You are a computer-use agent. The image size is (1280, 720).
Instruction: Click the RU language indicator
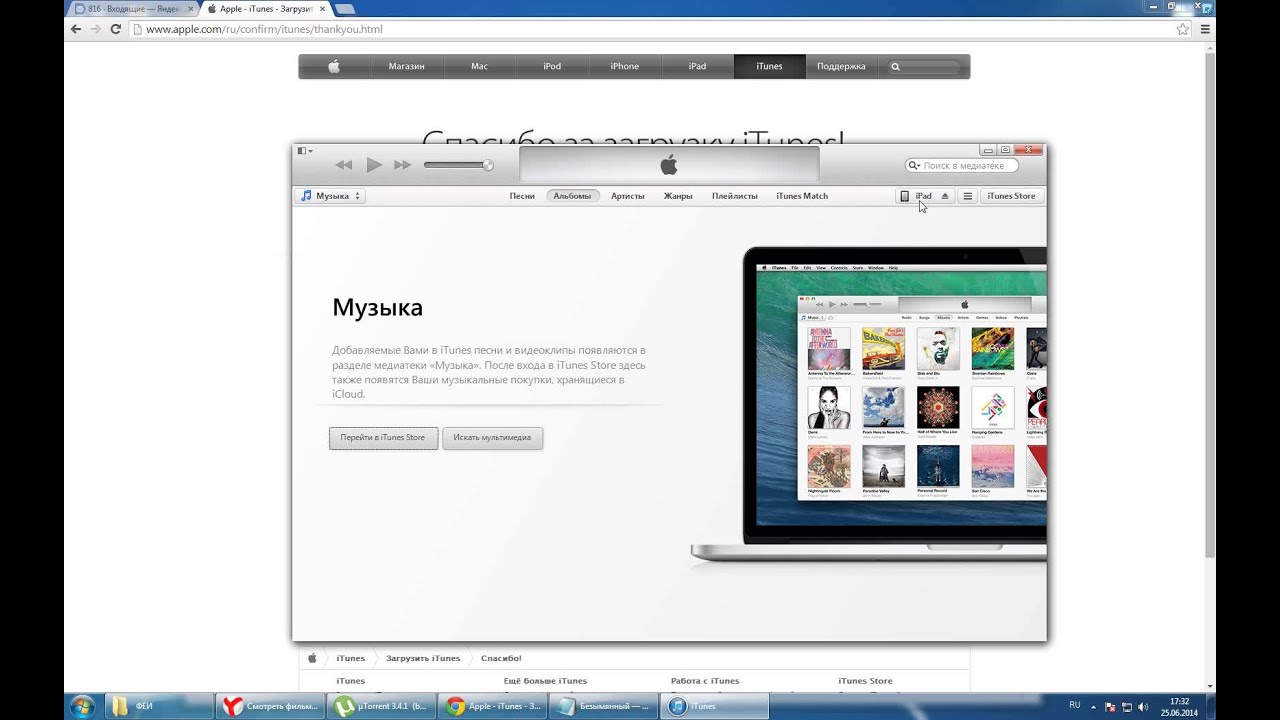(1075, 705)
